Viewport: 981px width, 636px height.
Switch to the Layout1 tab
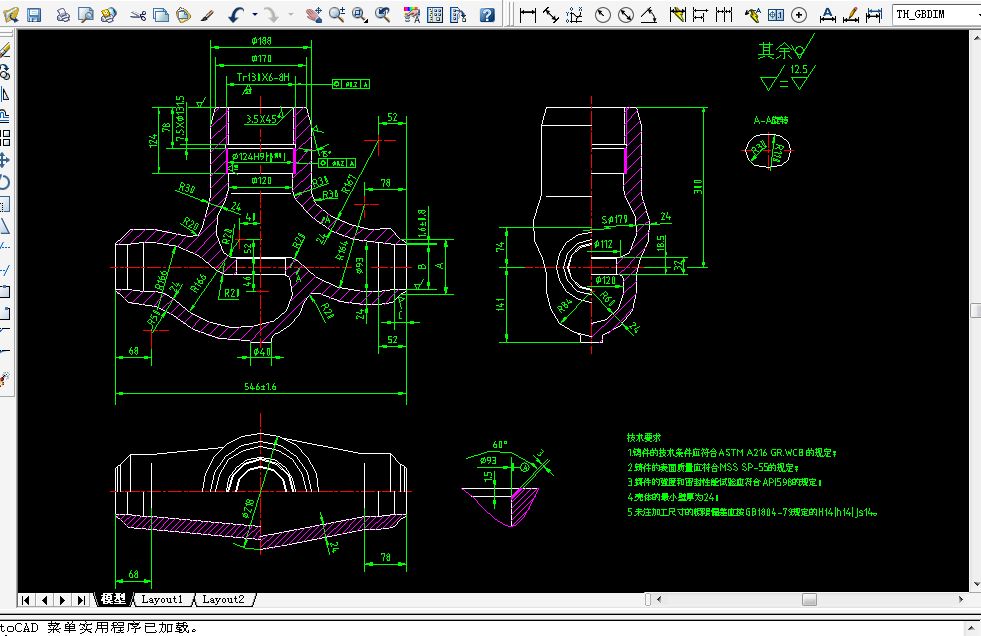162,599
